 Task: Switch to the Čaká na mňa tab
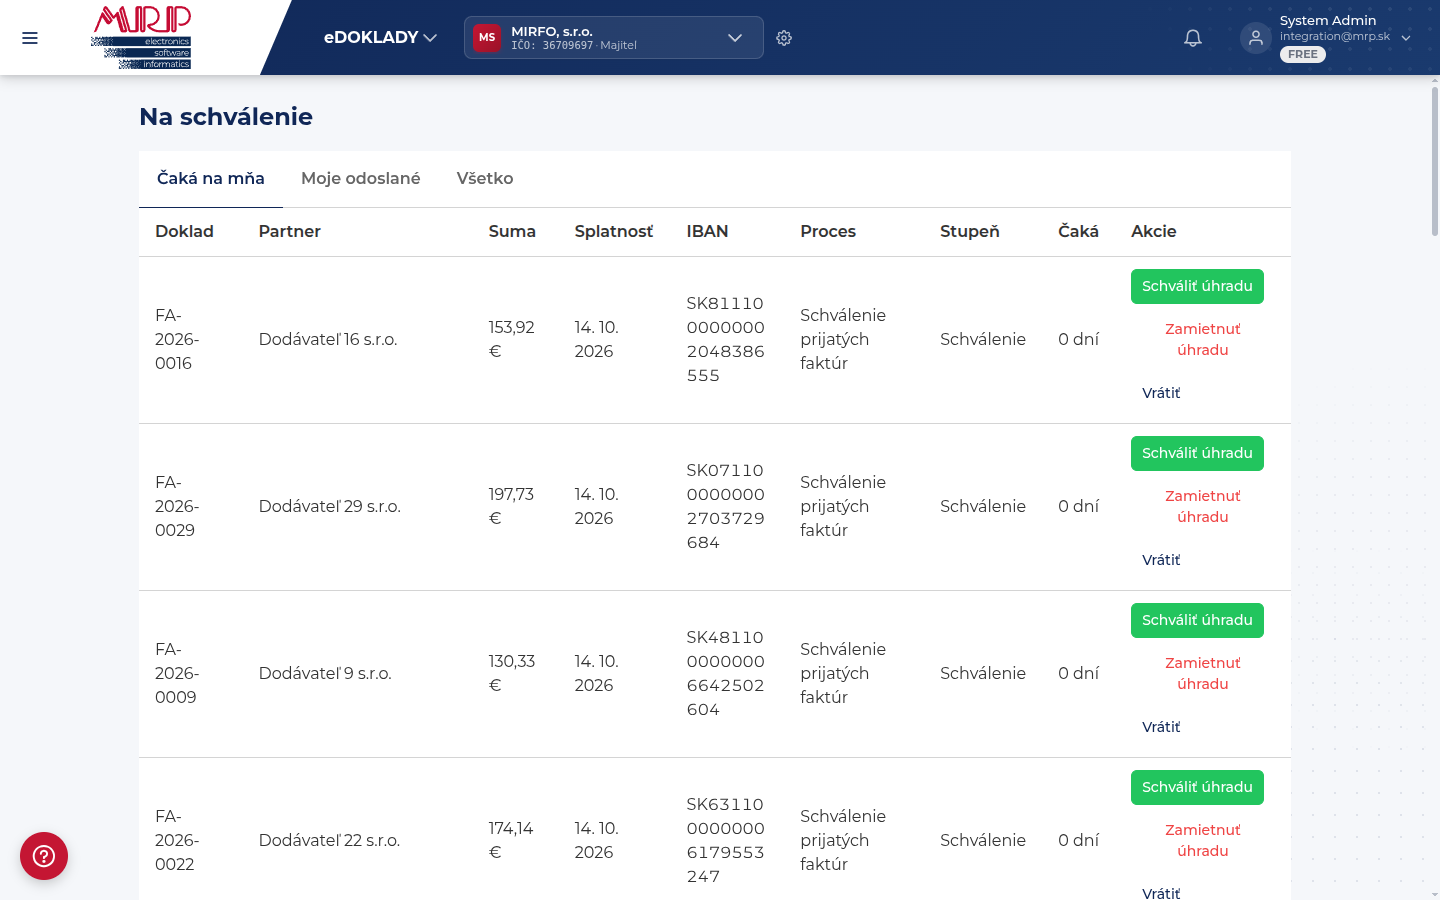click(211, 179)
